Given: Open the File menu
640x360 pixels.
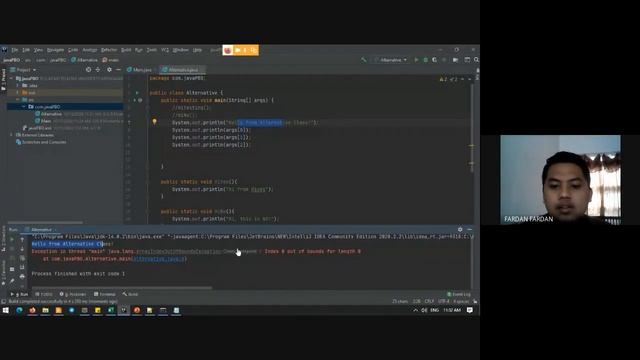Looking at the screenshot, I should pyautogui.click(x=15, y=50).
